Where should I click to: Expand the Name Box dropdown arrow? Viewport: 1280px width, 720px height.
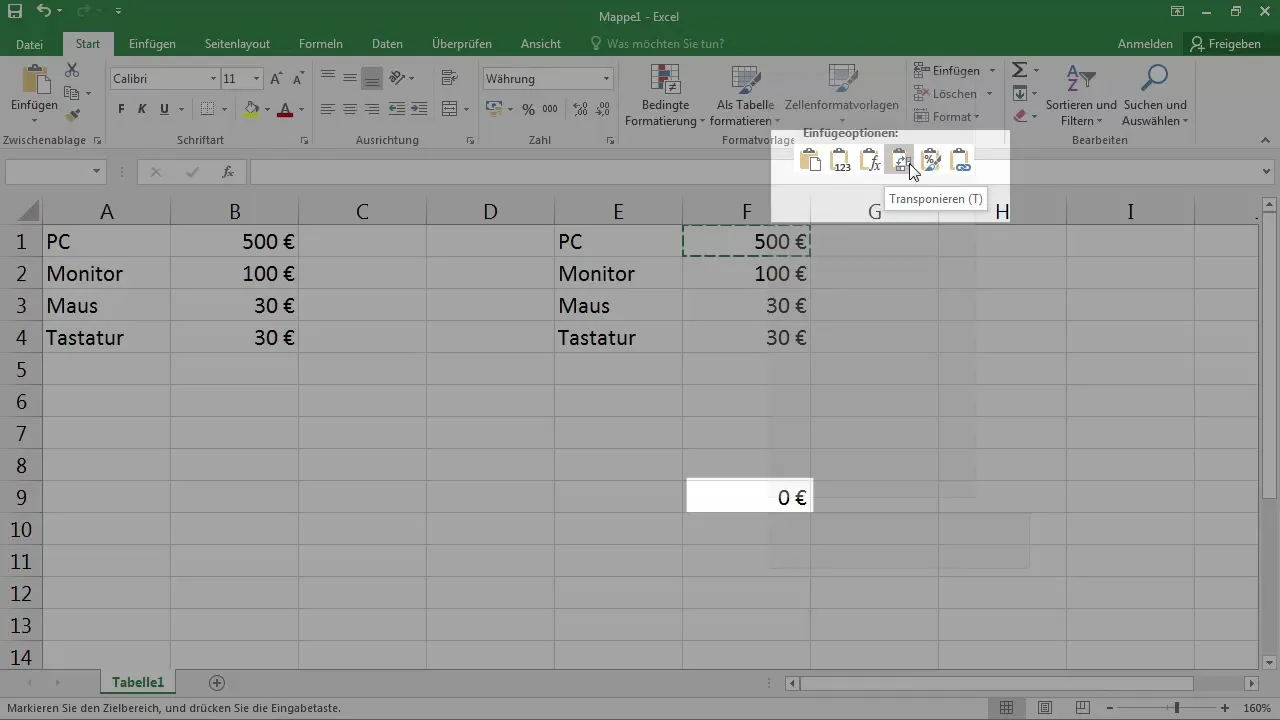pyautogui.click(x=97, y=172)
